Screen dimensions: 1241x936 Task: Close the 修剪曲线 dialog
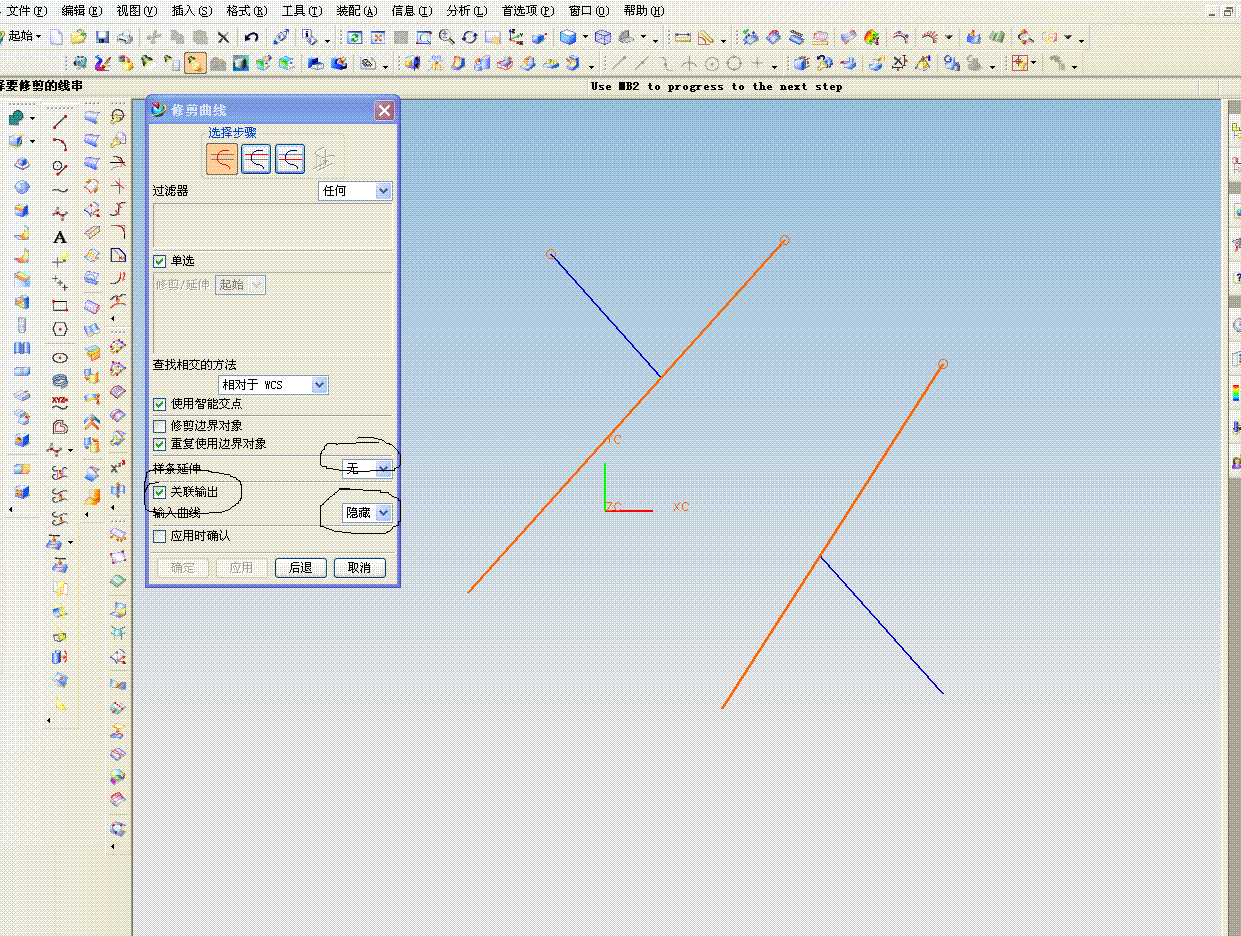384,110
